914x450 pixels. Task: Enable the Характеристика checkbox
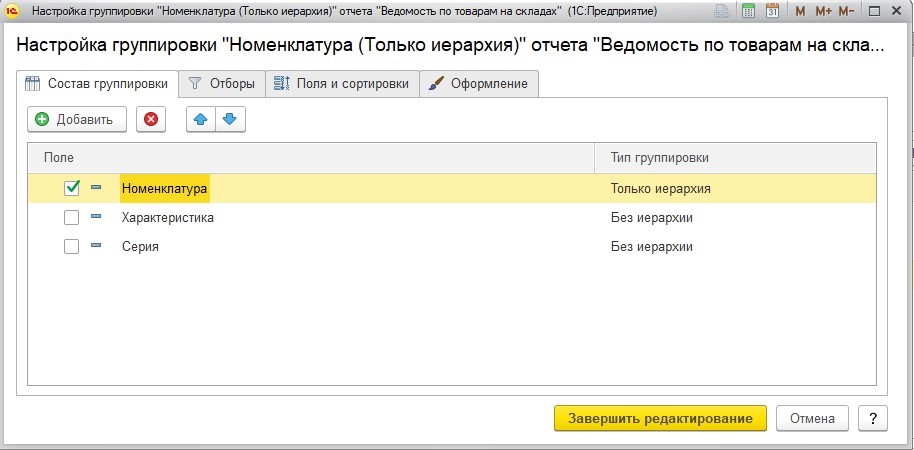(72, 217)
